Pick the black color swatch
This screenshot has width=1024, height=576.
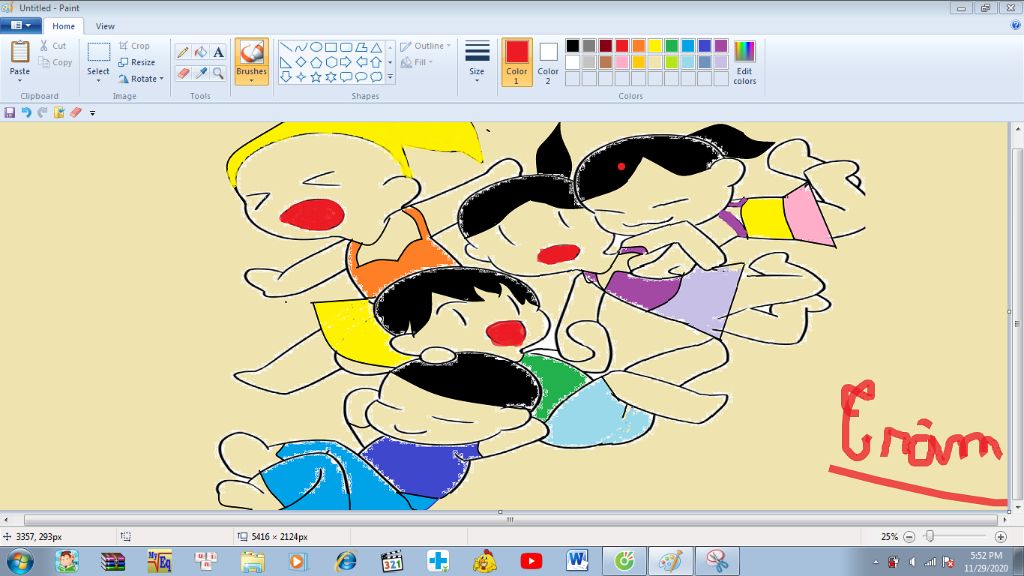pyautogui.click(x=573, y=45)
